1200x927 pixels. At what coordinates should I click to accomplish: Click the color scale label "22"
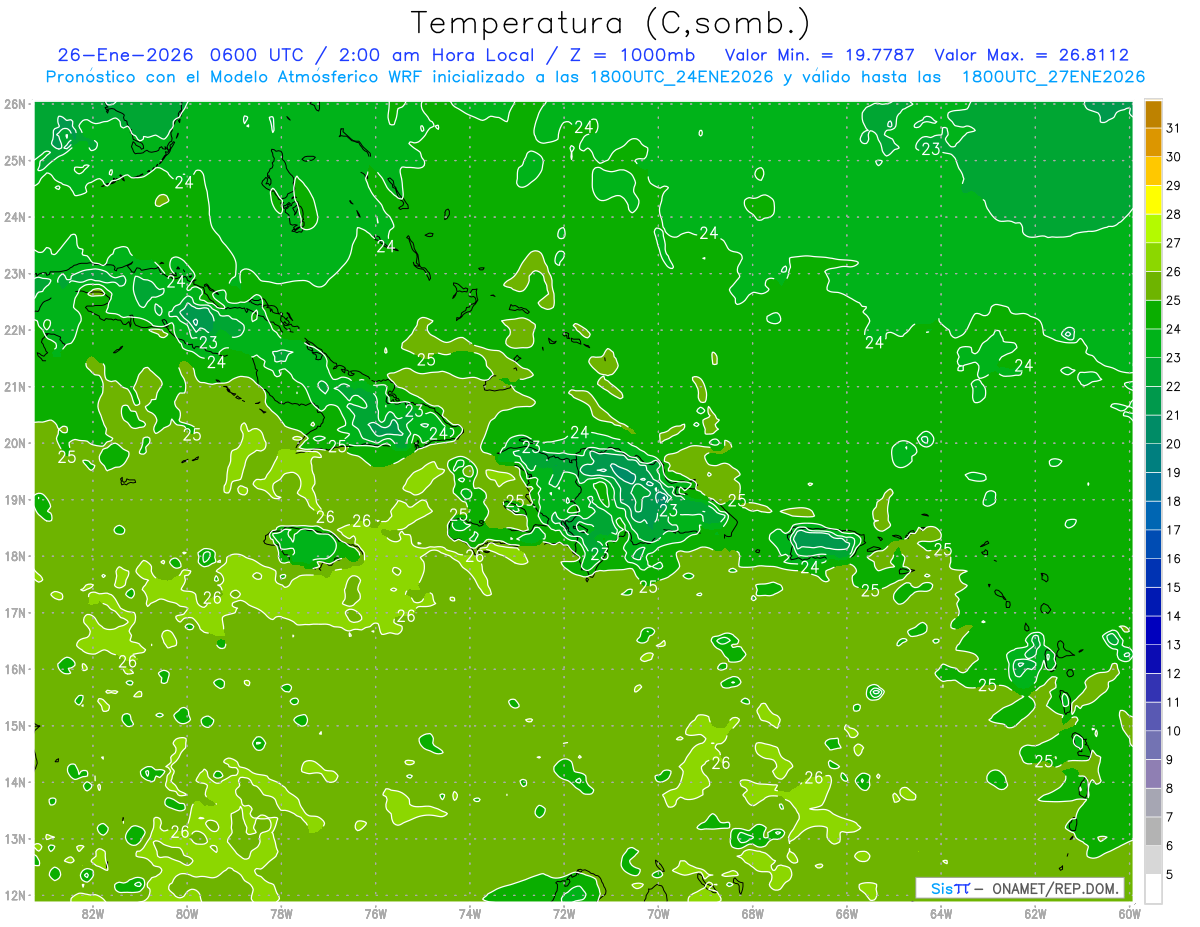coord(1174,386)
